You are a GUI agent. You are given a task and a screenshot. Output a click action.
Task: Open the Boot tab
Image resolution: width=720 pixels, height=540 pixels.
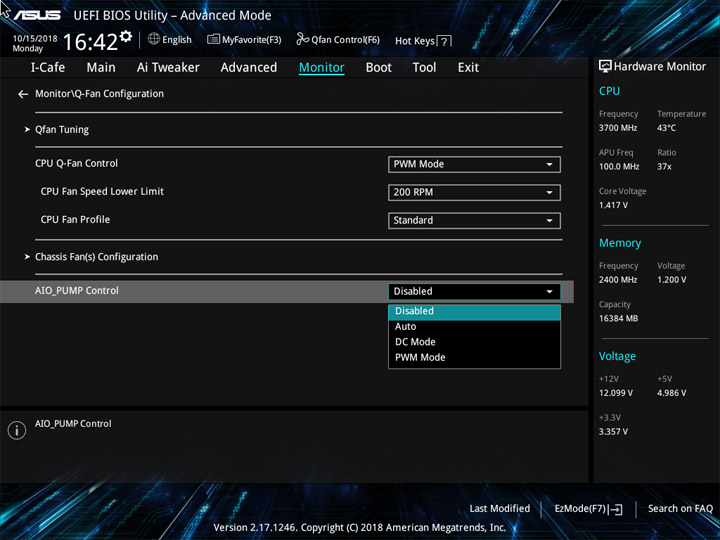tap(379, 68)
